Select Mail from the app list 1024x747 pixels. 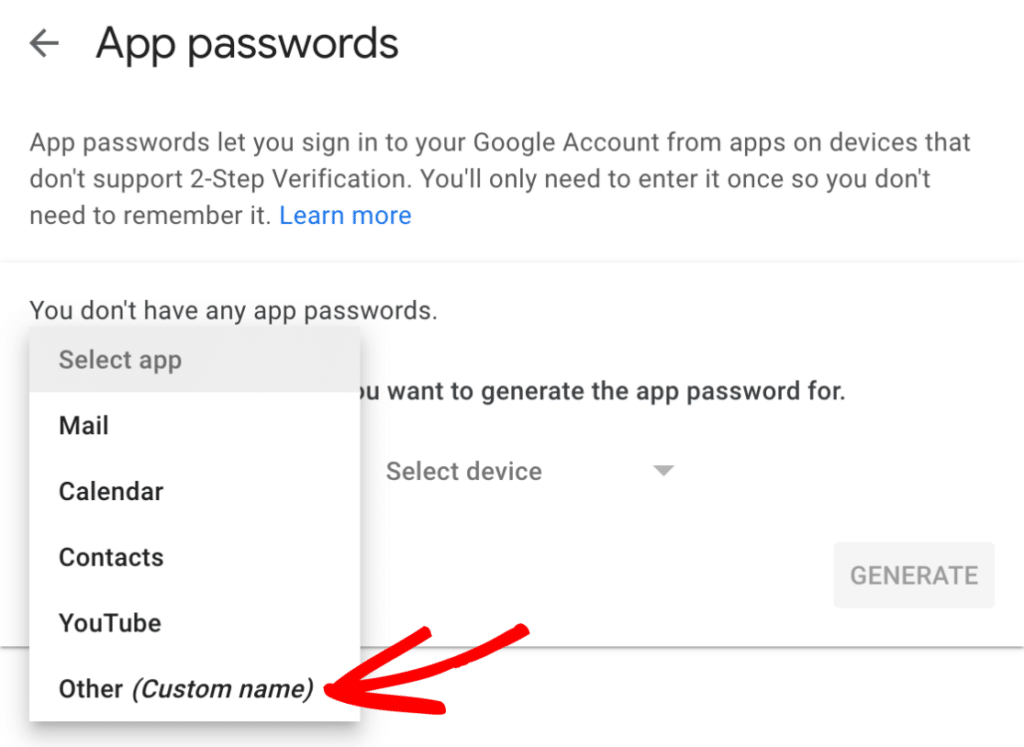[x=83, y=425]
